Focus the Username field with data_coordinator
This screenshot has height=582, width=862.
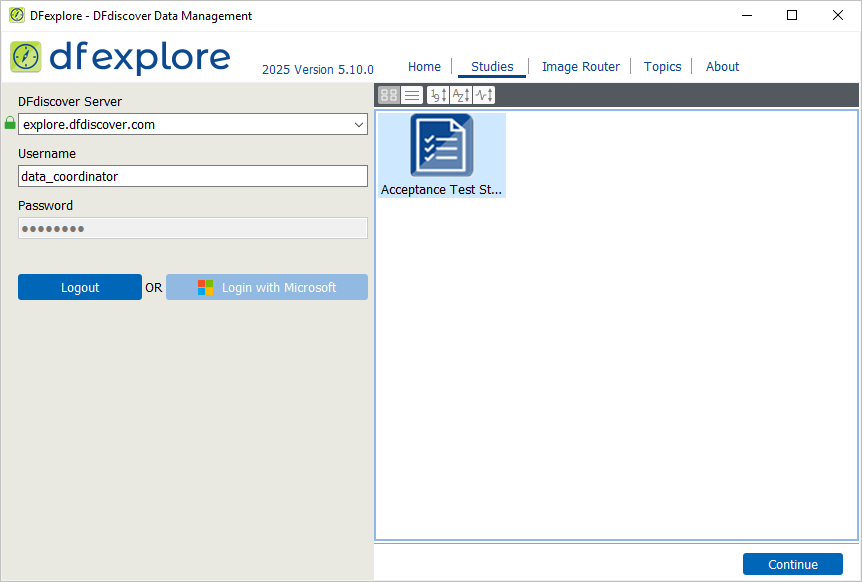(x=193, y=176)
